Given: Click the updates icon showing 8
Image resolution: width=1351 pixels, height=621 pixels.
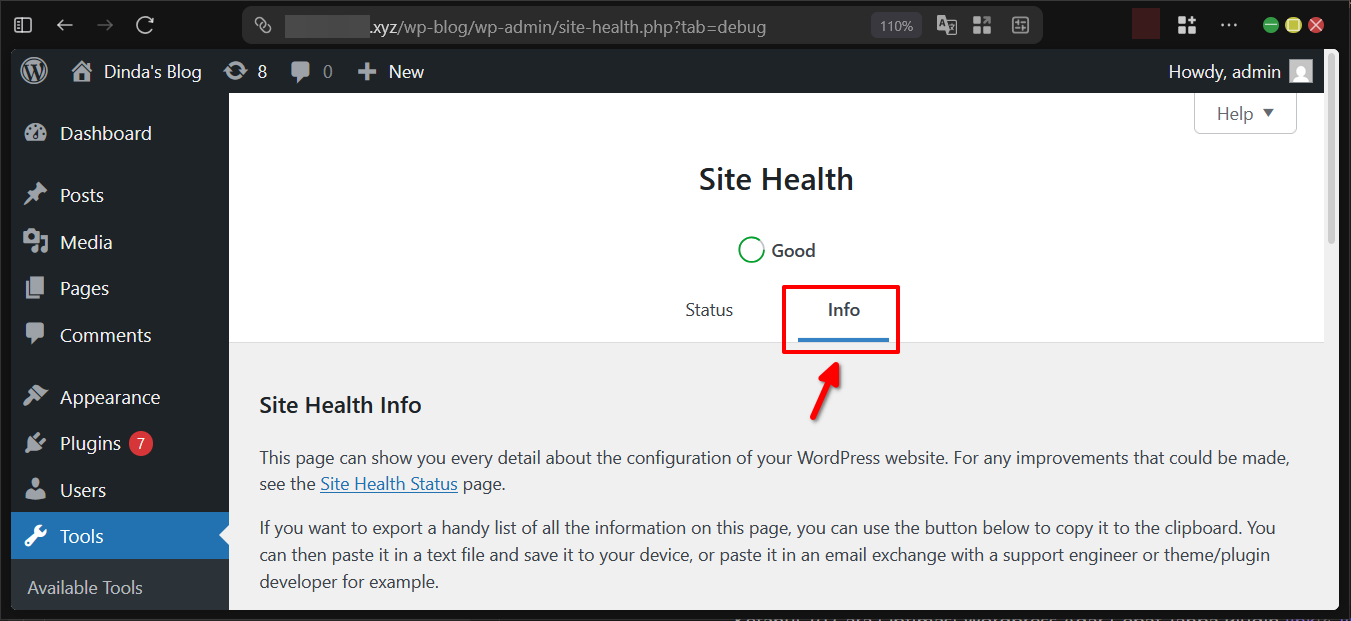Looking at the screenshot, I should click(244, 70).
